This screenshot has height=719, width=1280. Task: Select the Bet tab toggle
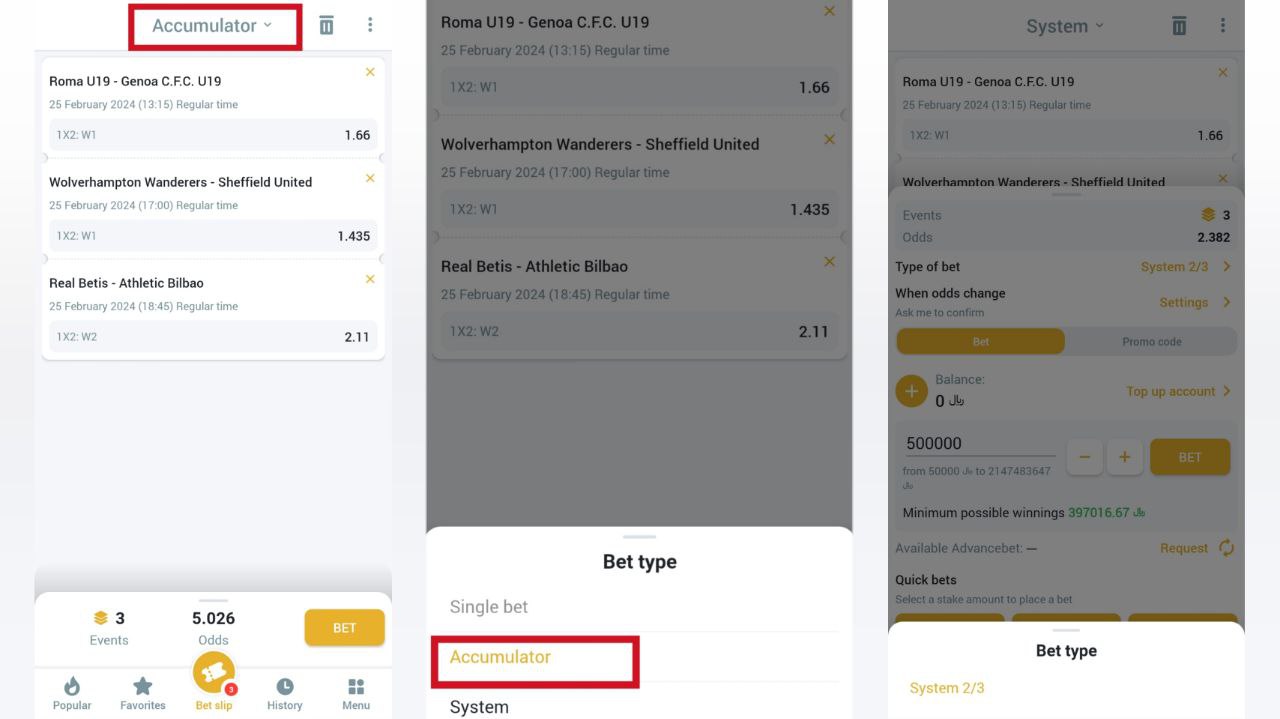pos(981,342)
